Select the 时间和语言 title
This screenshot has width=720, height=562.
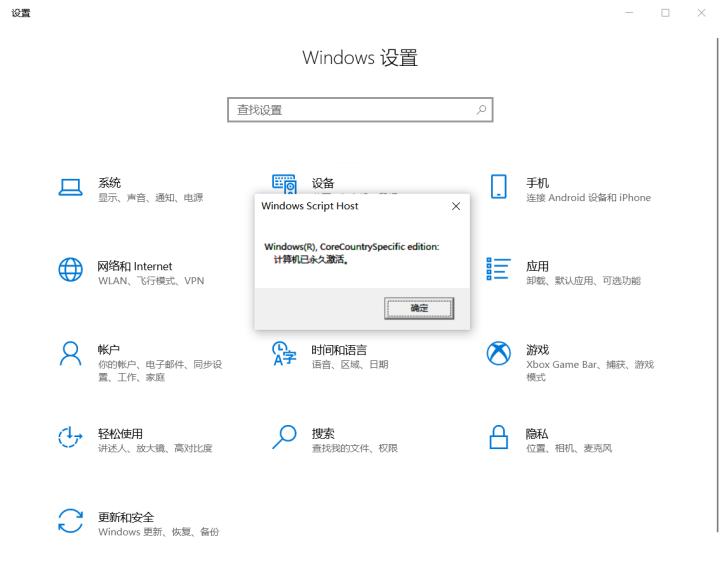coord(339,350)
